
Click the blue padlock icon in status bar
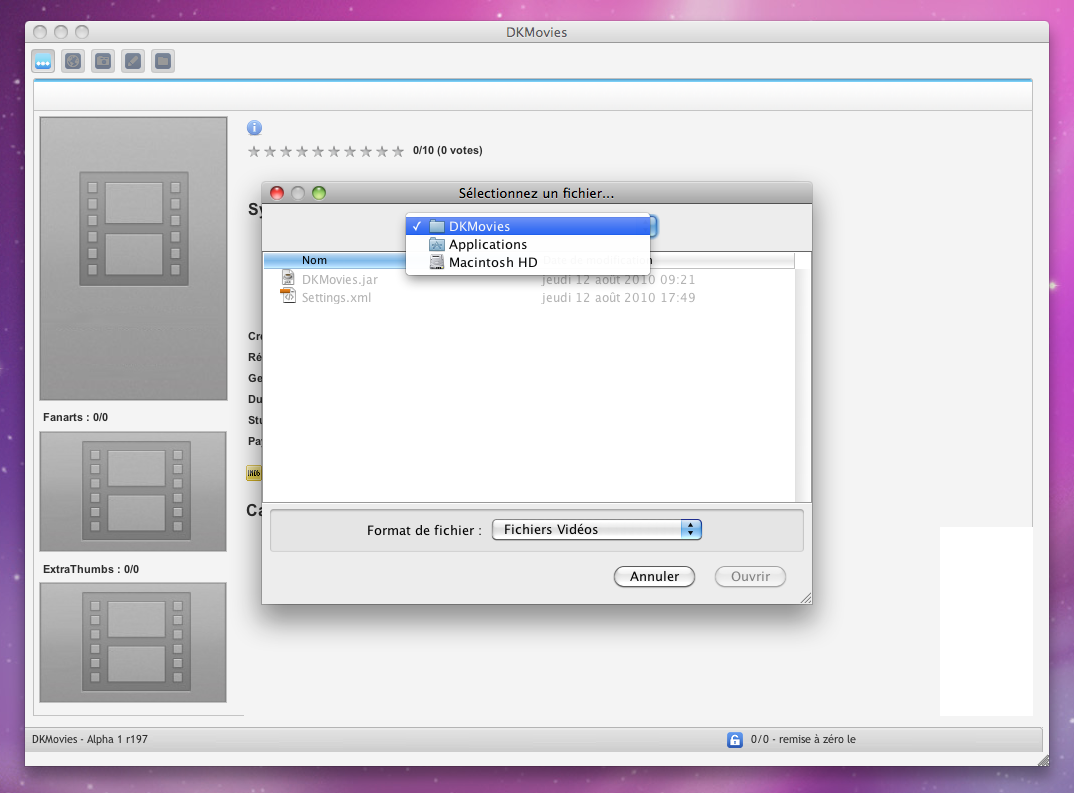(x=734, y=740)
